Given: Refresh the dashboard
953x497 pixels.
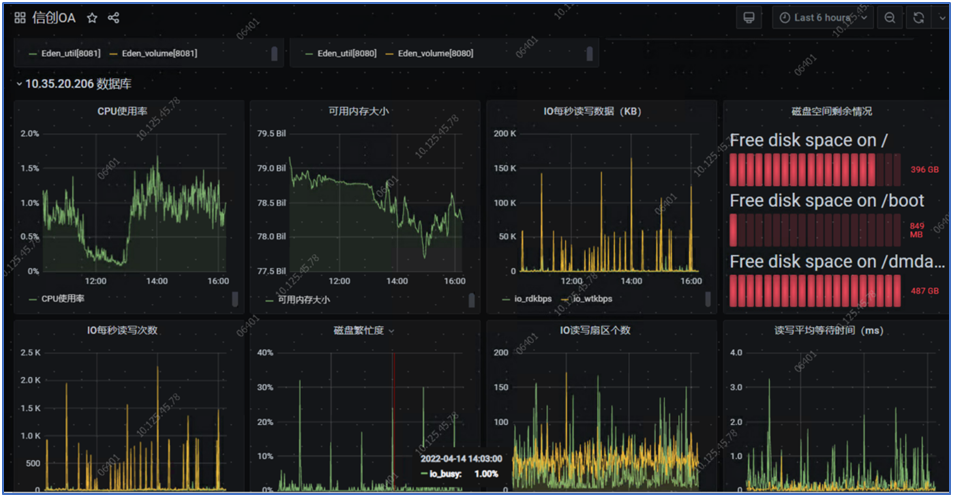Looking at the screenshot, I should tap(918, 18).
